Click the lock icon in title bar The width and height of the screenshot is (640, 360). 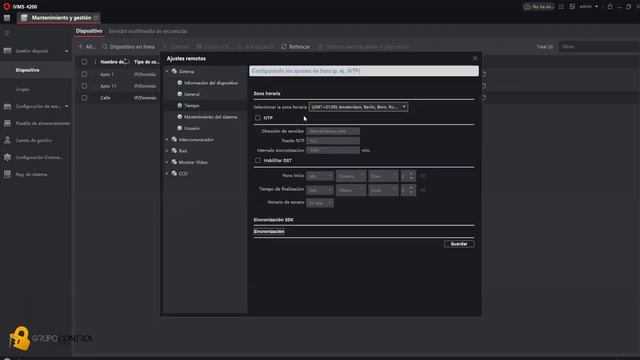610,7
